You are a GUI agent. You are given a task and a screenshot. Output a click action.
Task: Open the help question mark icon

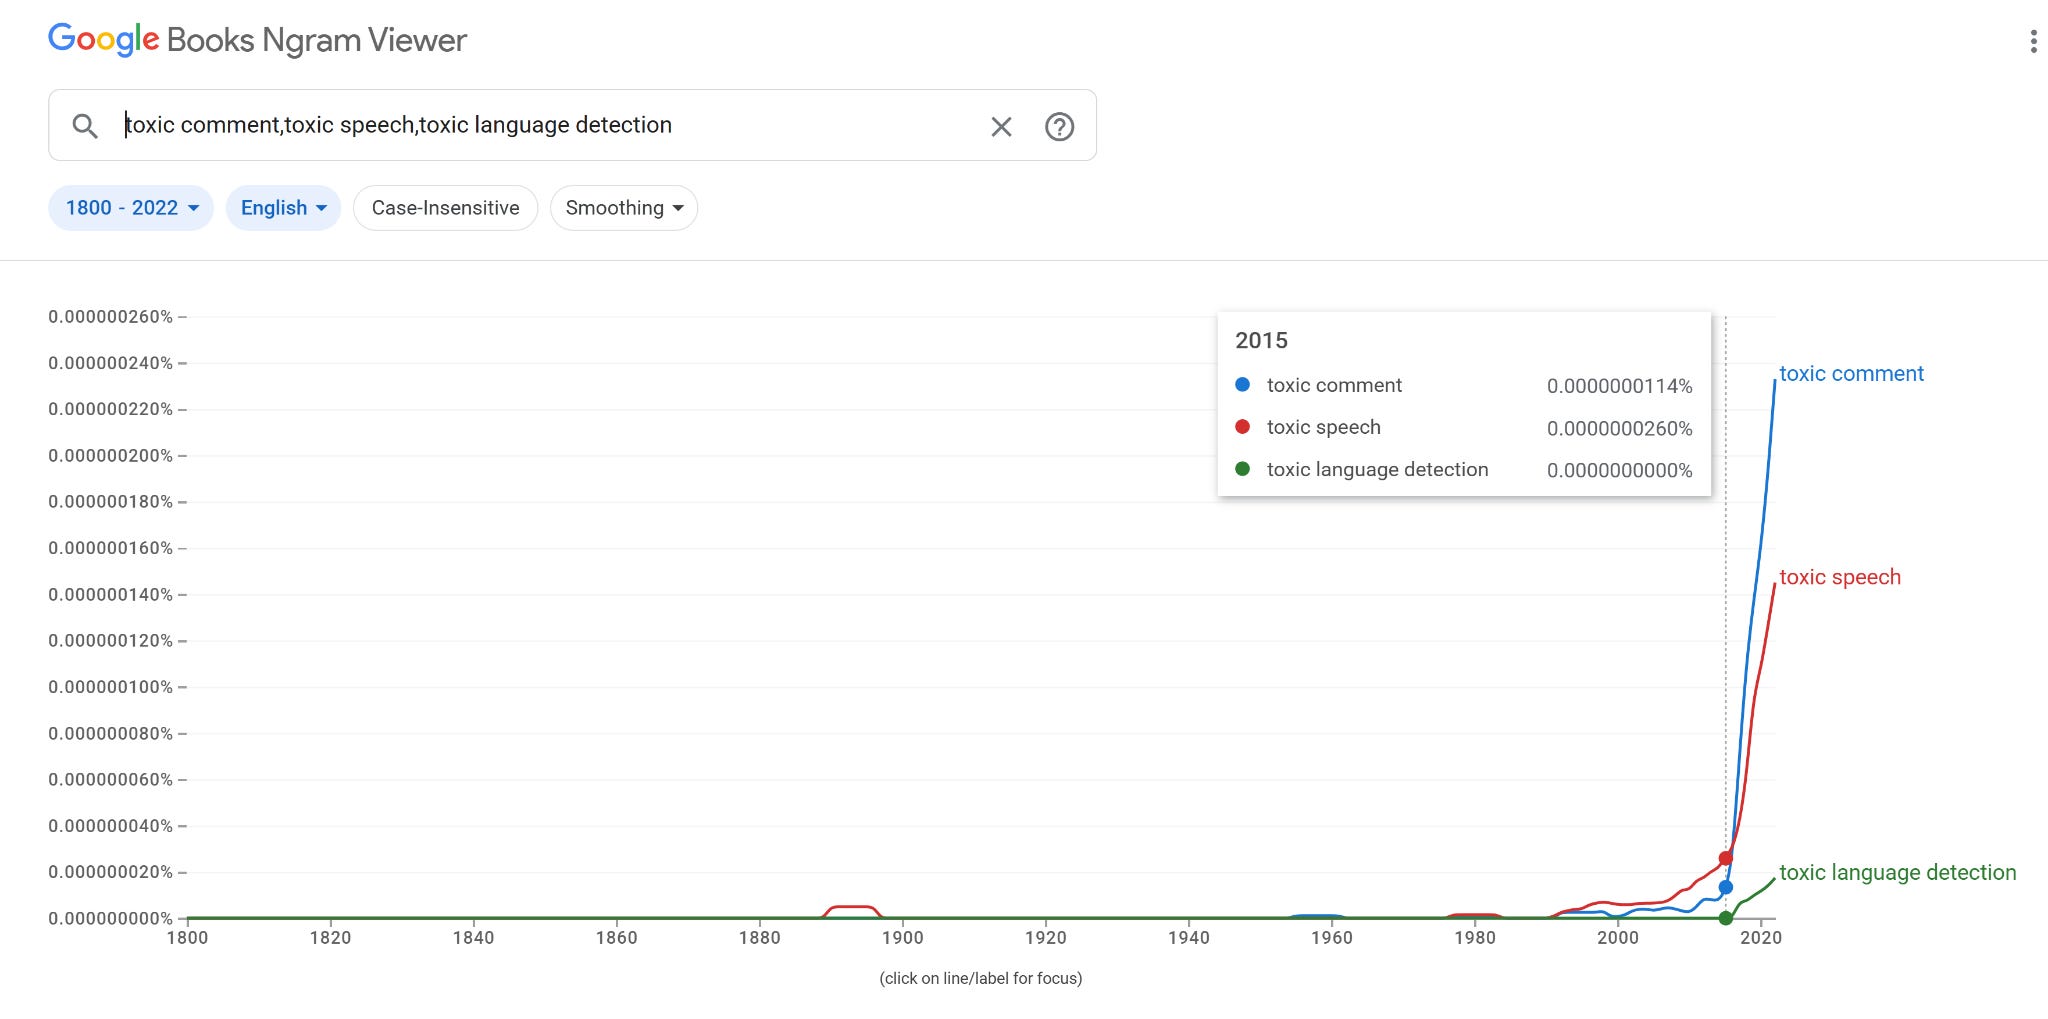pyautogui.click(x=1059, y=126)
